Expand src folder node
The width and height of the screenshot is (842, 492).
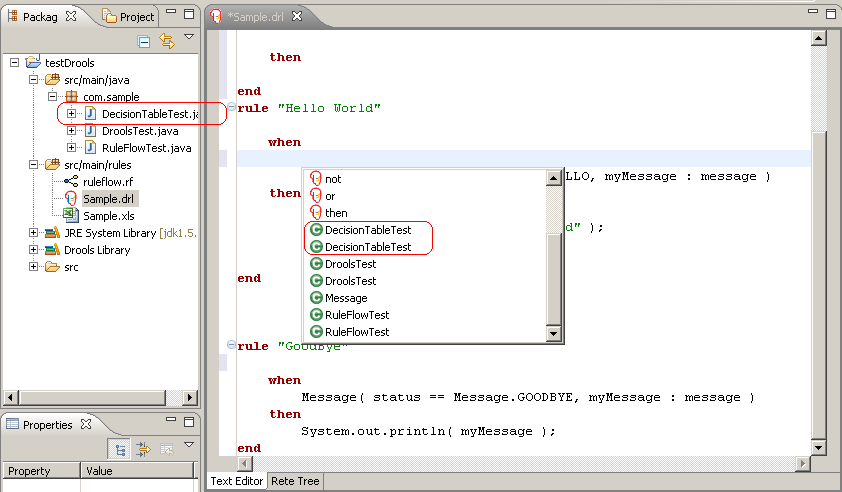pos(33,266)
